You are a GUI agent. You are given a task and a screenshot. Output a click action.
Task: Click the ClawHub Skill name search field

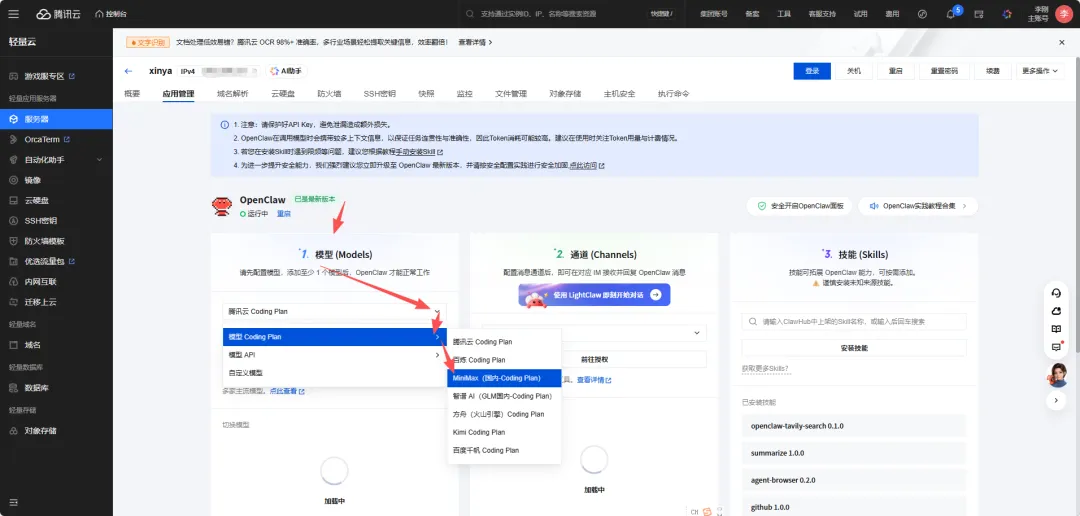tap(854, 322)
